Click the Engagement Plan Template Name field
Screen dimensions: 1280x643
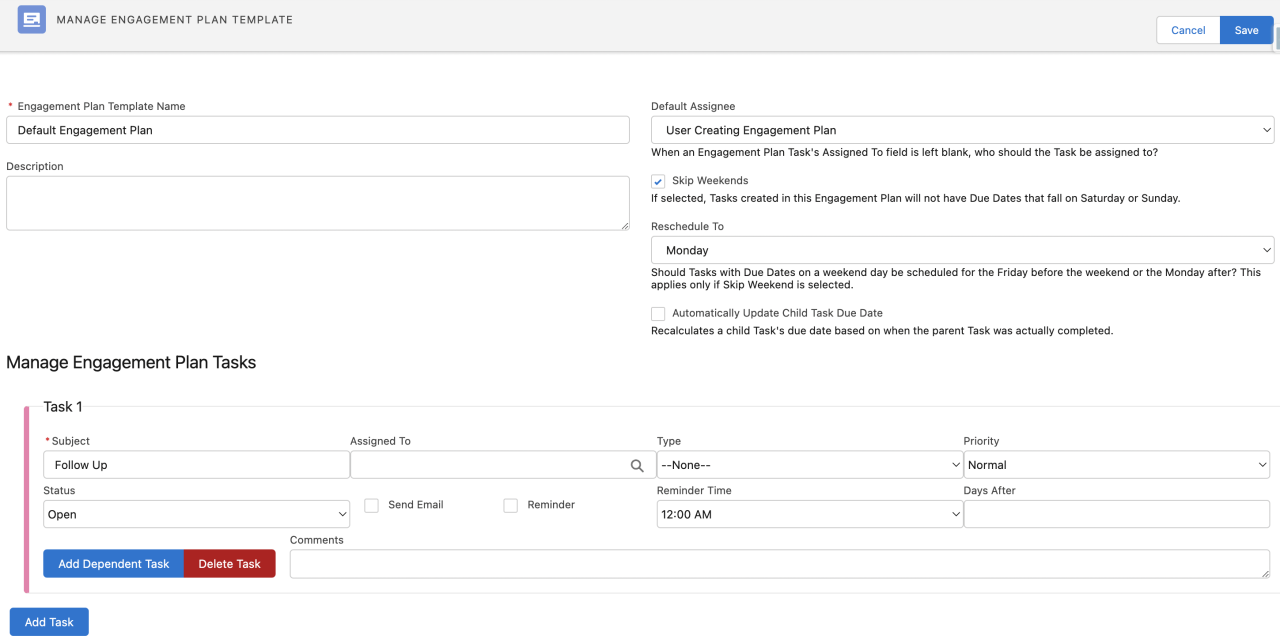point(318,130)
